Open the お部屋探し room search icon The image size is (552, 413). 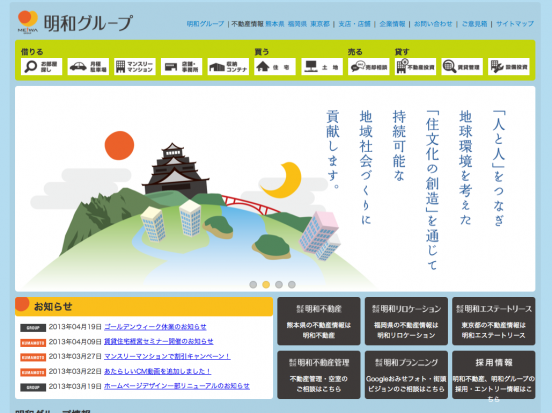coord(42,67)
